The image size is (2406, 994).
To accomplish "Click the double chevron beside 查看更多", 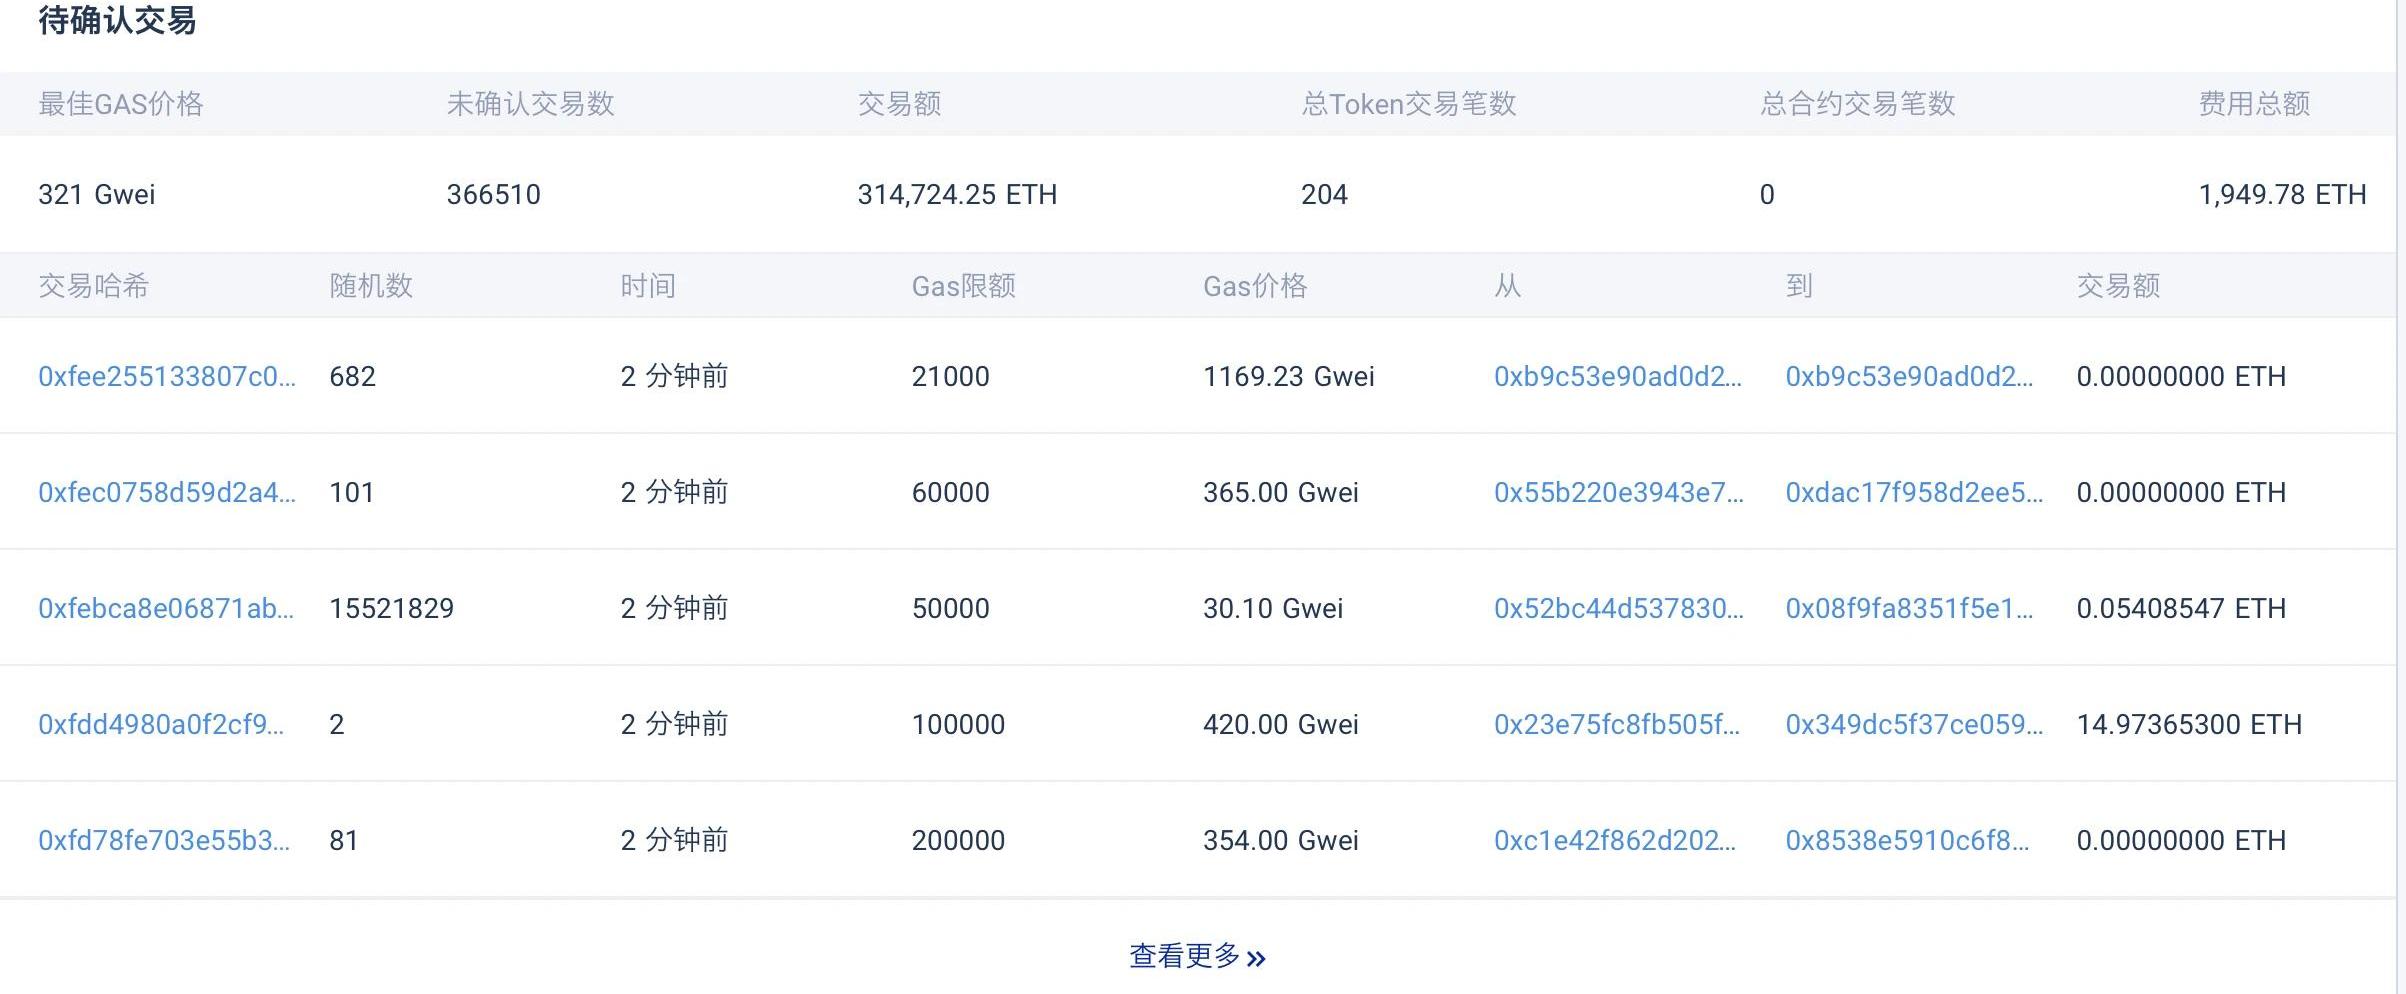I will pos(1256,958).
